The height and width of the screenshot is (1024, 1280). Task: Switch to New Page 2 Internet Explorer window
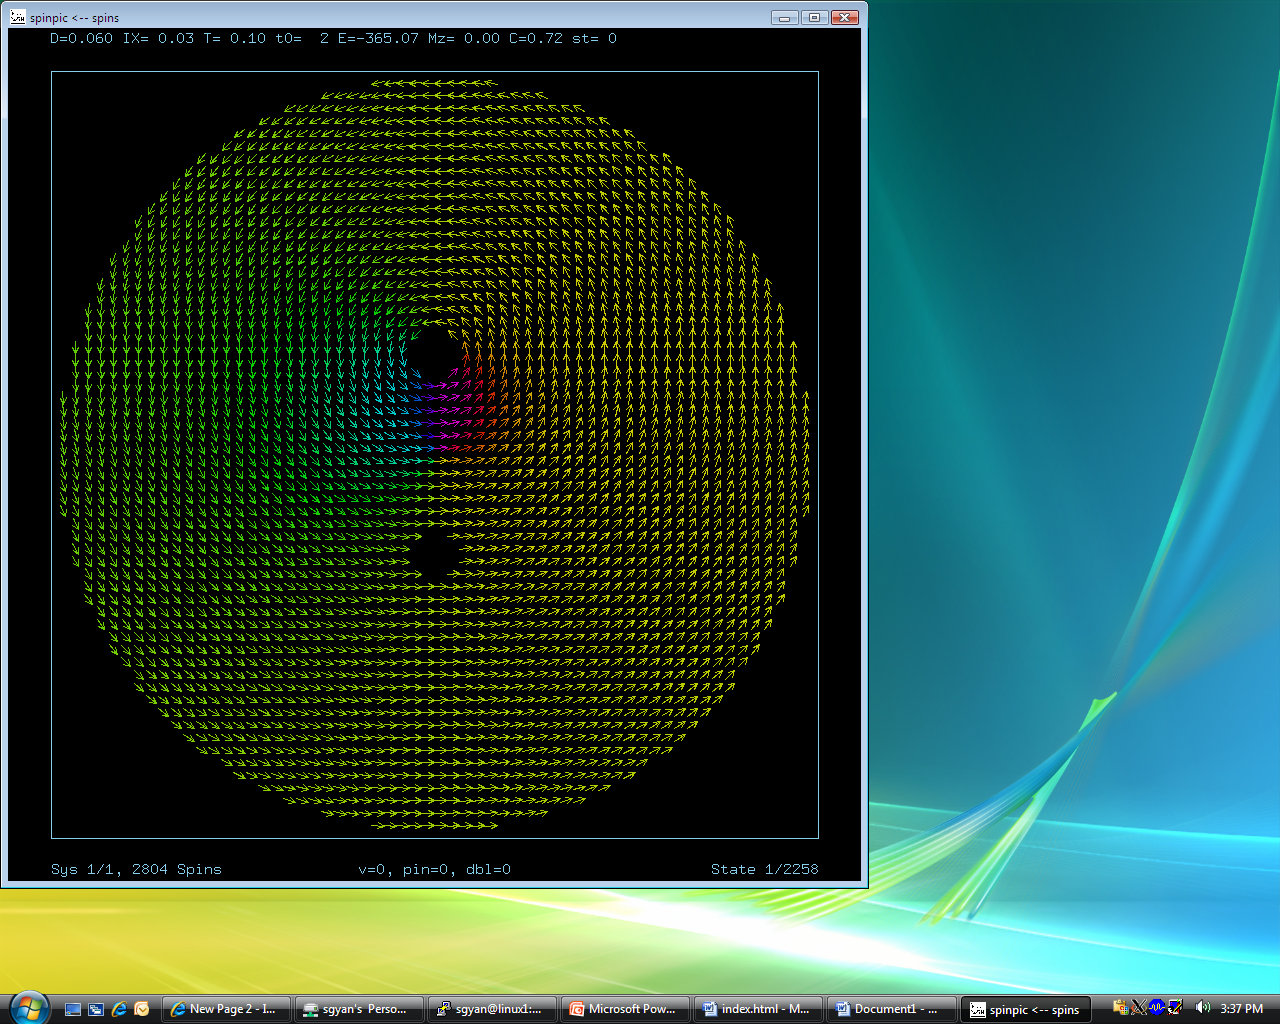(227, 1009)
